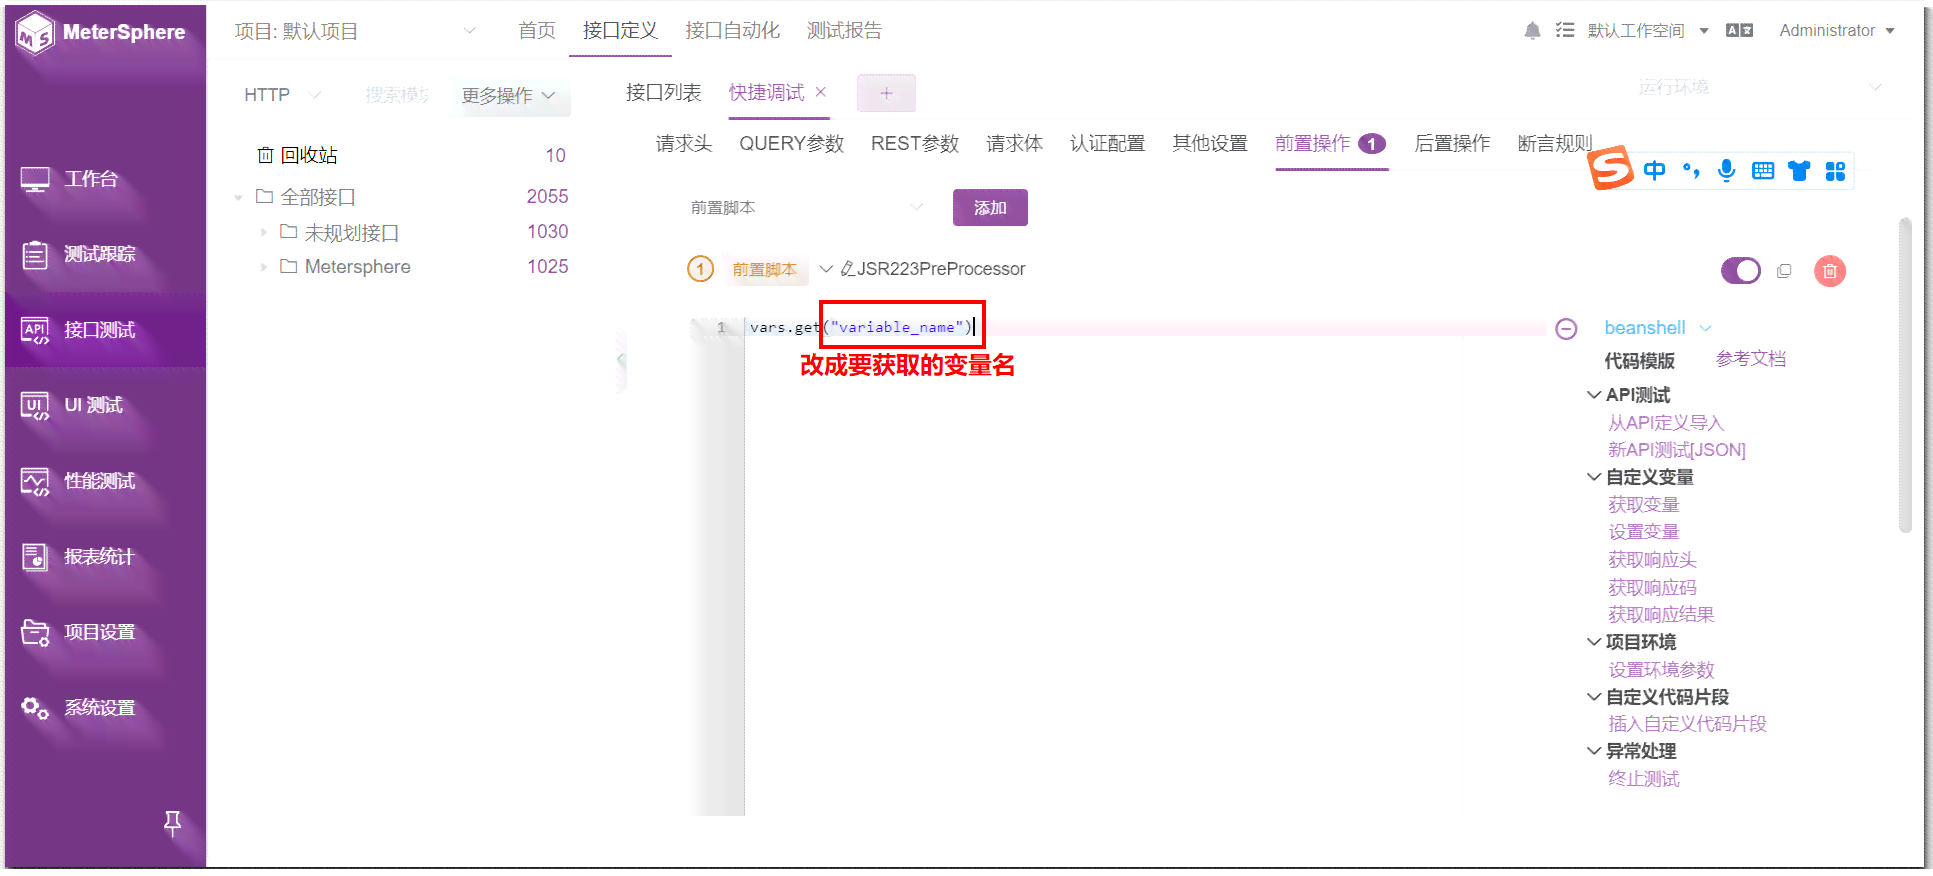Image resolution: width=1933 pixels, height=876 pixels.
Task: Close the 快捷调试 tab
Action: [821, 92]
